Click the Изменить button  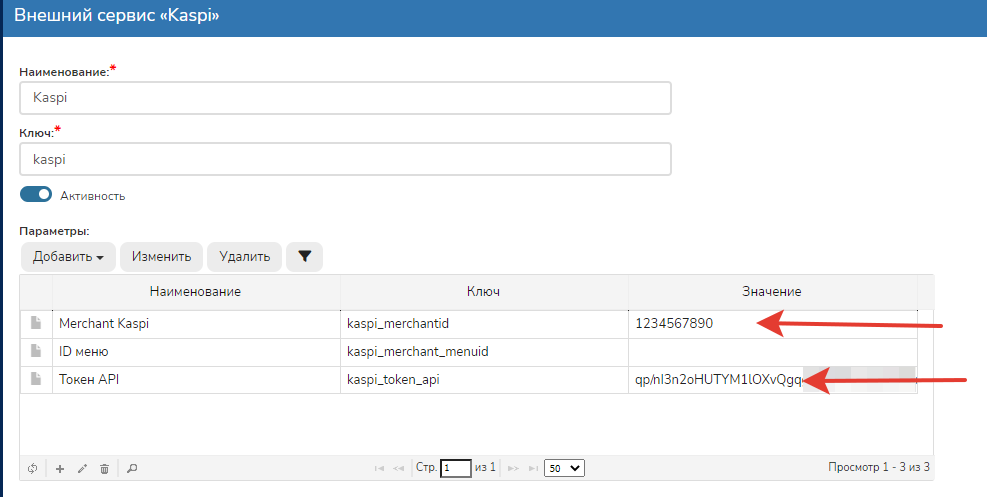tap(161, 257)
